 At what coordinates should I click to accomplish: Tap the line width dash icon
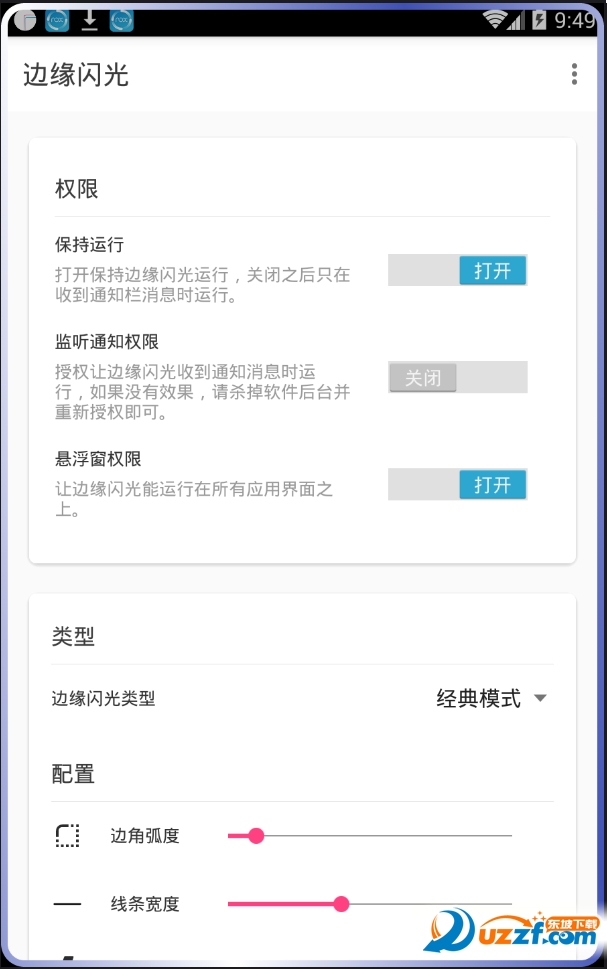(x=67, y=904)
